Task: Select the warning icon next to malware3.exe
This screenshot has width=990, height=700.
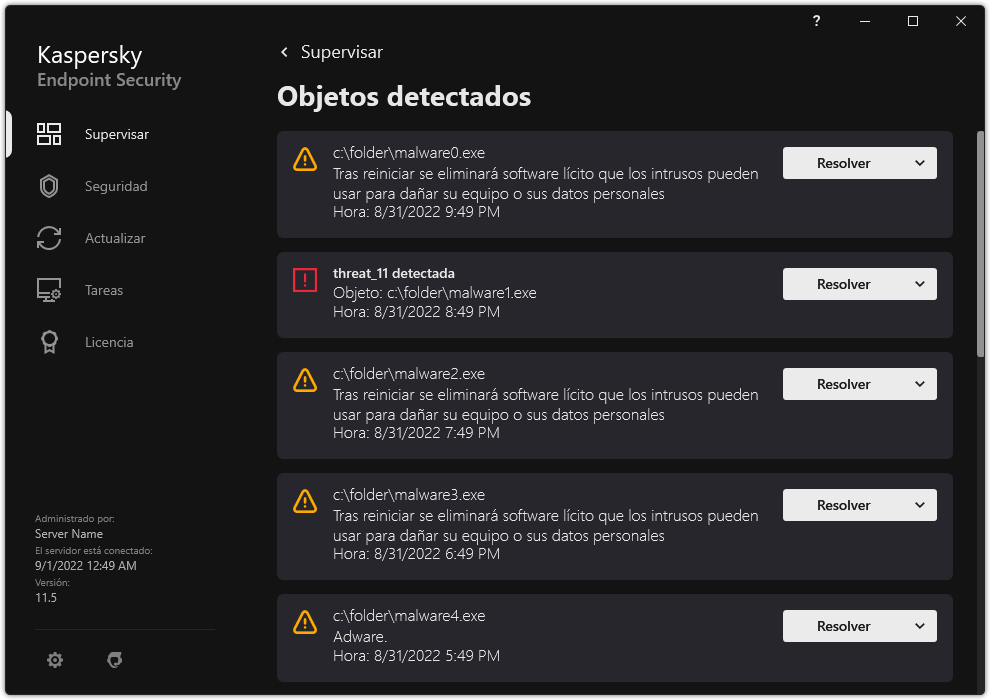Action: tap(305, 500)
